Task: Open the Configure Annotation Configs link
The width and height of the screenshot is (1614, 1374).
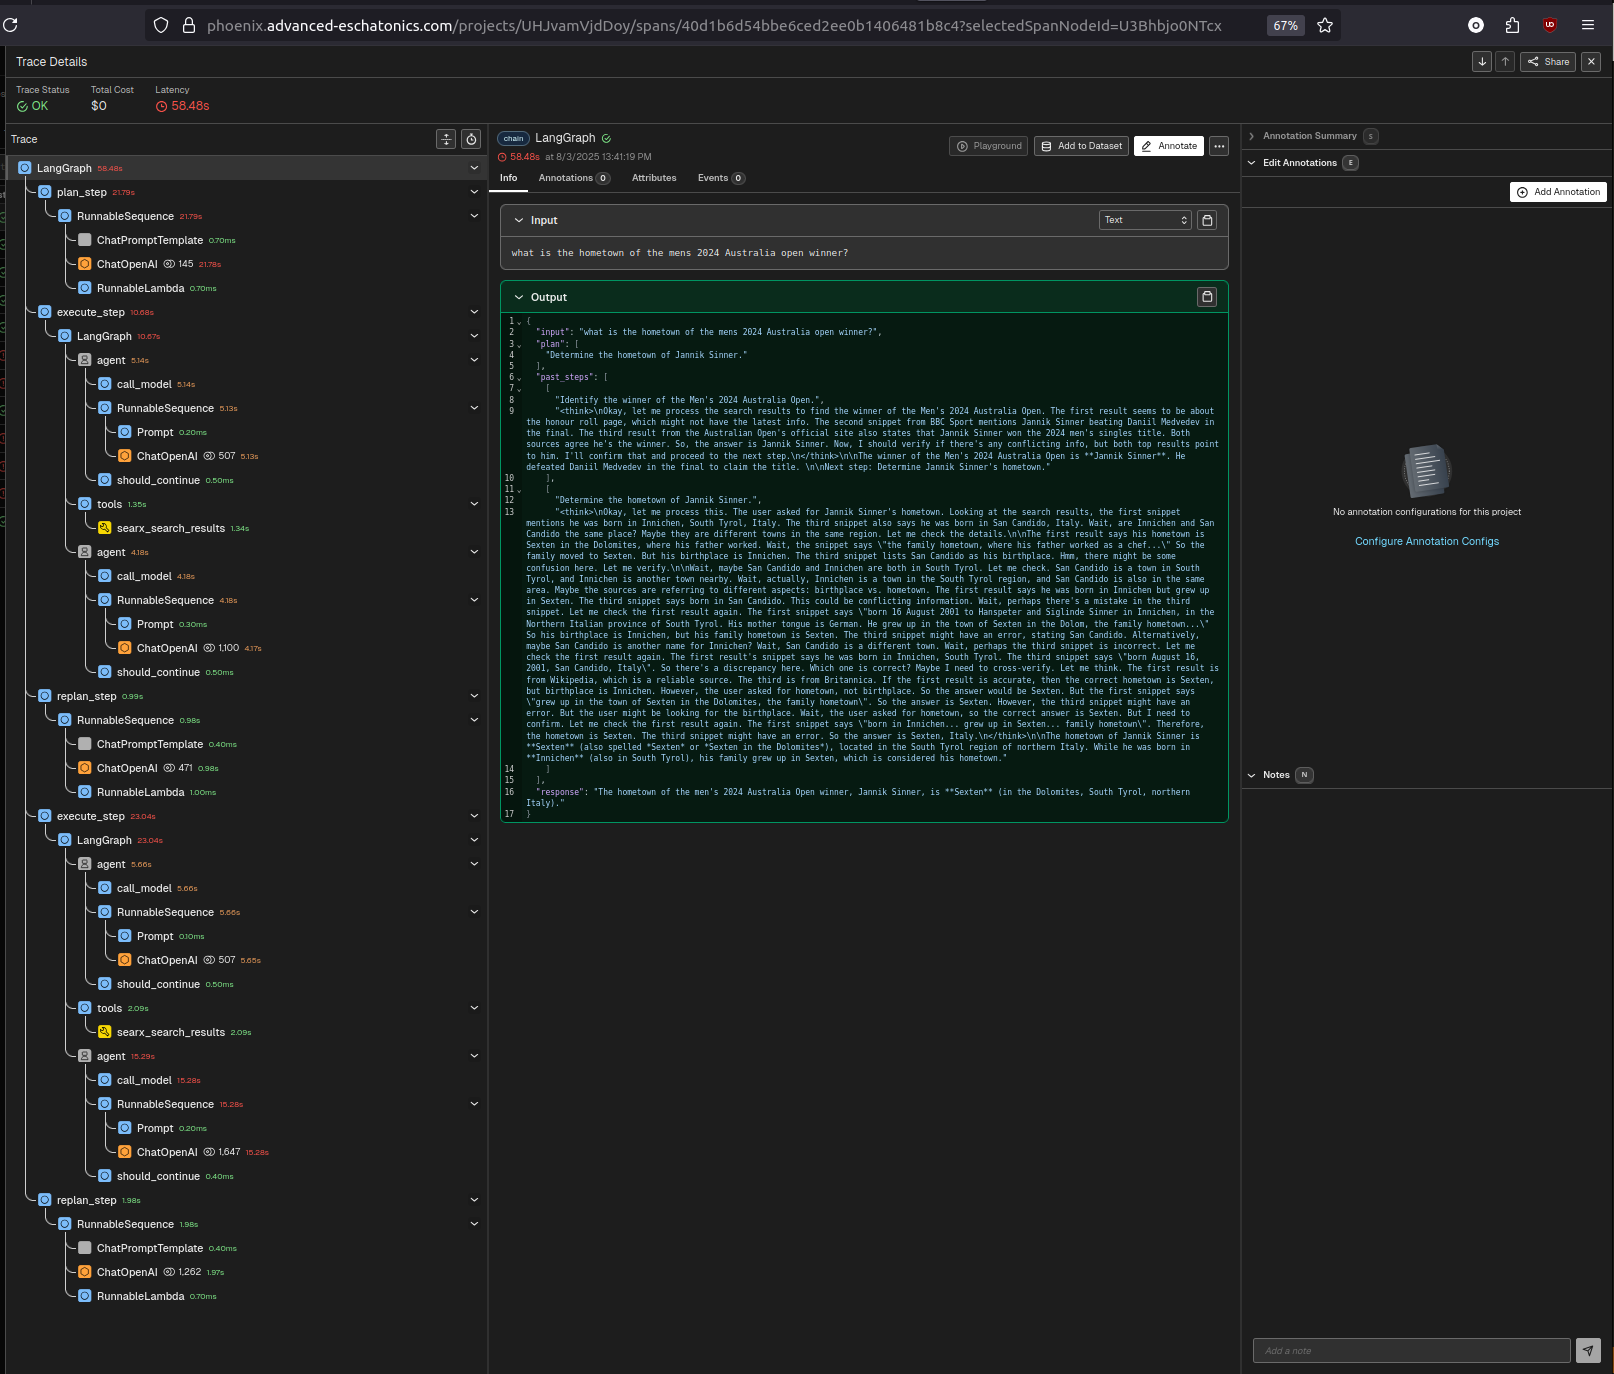Action: tap(1427, 541)
